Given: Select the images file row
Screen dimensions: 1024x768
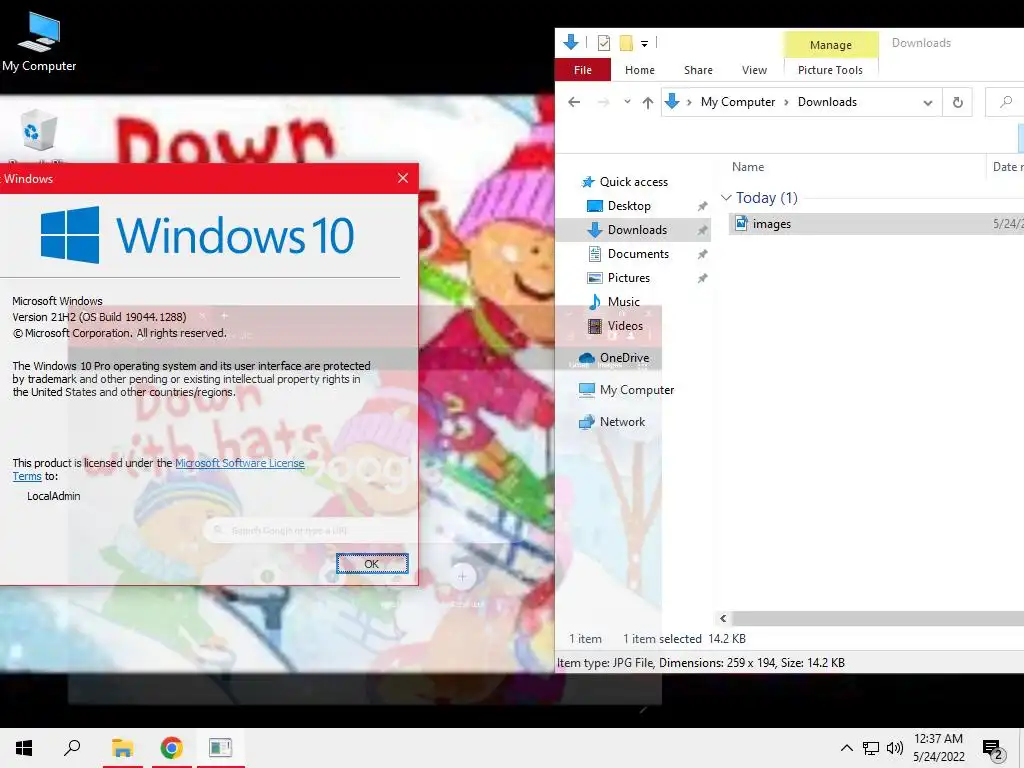Looking at the screenshot, I should coord(876,223).
